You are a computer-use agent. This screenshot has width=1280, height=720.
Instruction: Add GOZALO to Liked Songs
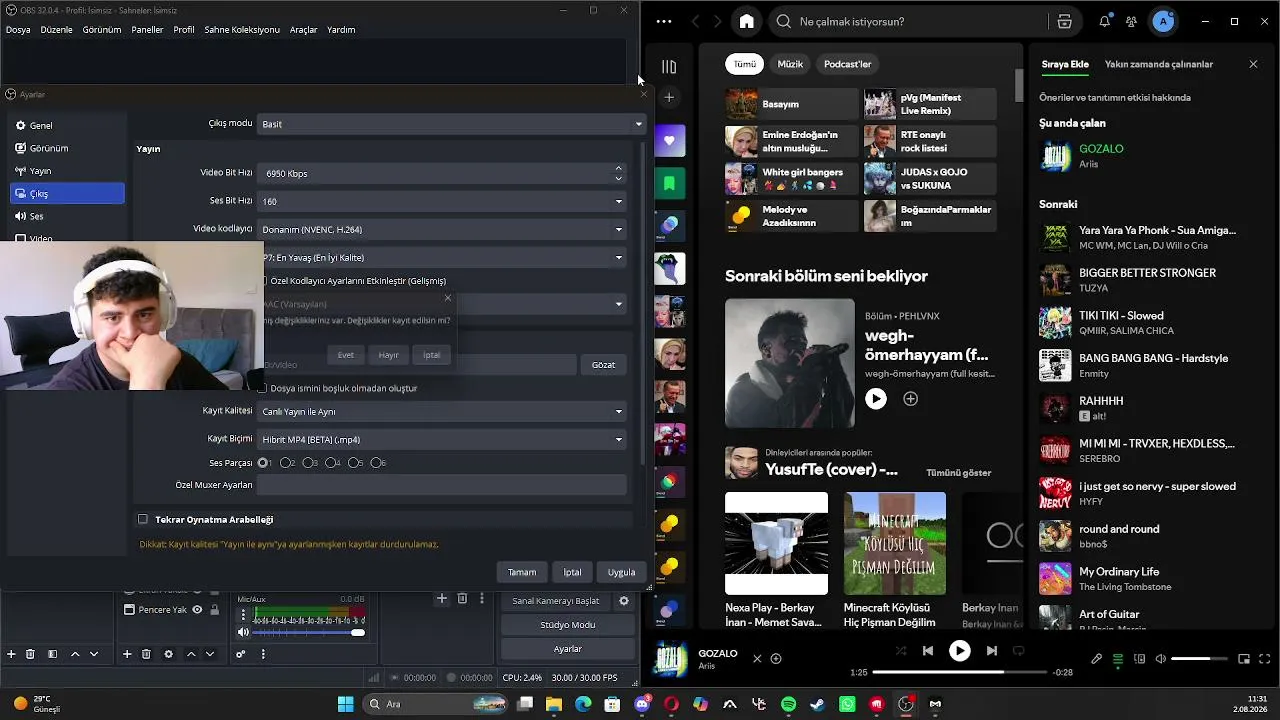click(776, 659)
